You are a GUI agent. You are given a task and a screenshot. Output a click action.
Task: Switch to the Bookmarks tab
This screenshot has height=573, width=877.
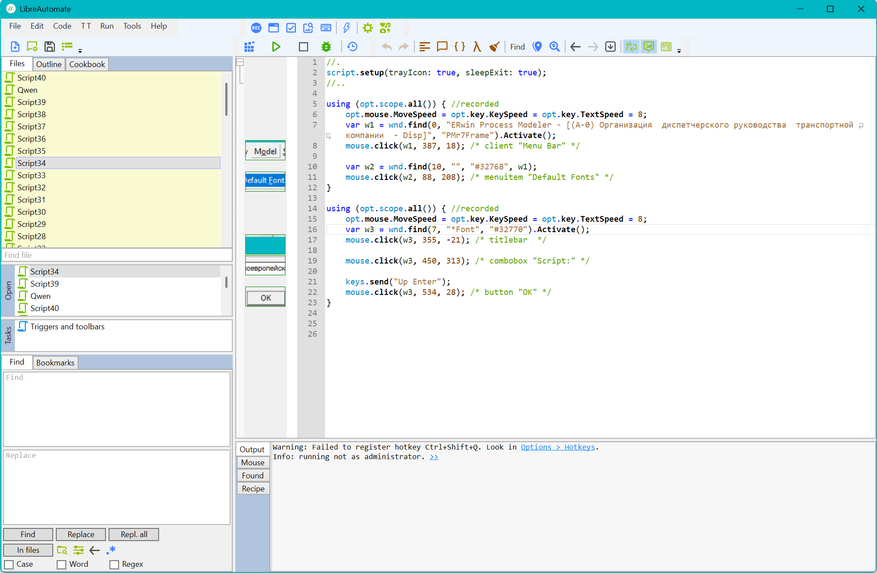coord(55,363)
